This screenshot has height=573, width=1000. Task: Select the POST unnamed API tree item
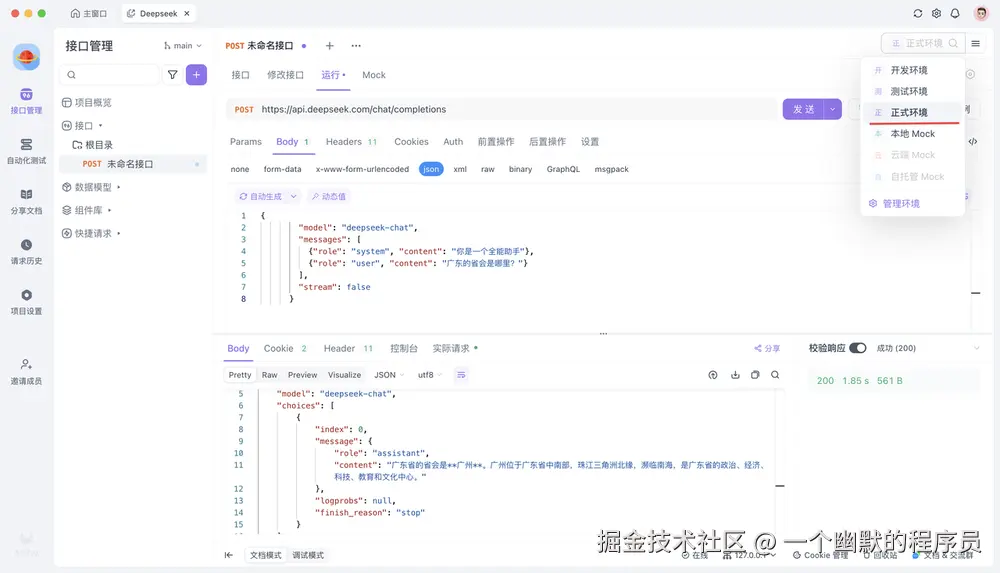133,164
